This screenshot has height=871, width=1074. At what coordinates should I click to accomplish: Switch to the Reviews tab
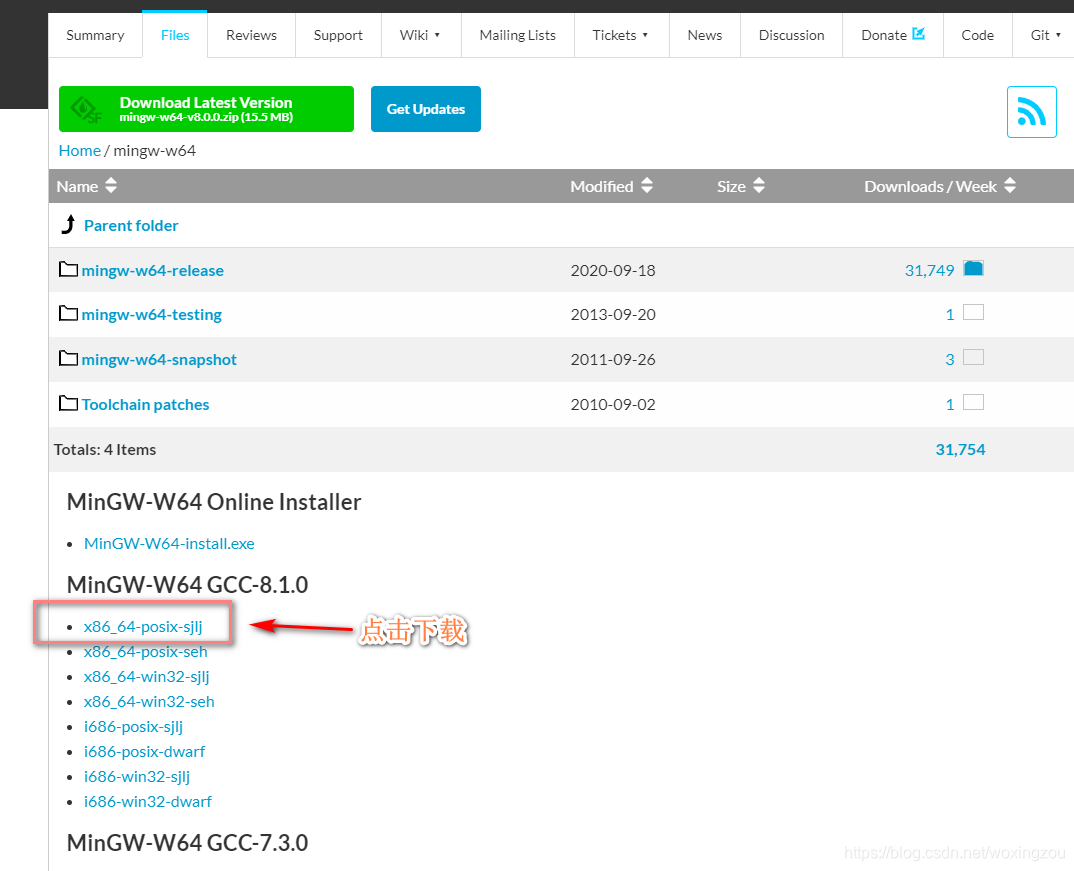[251, 35]
